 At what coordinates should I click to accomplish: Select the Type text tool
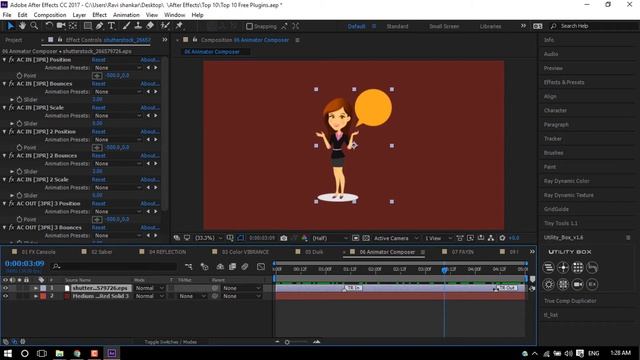tap(111, 26)
